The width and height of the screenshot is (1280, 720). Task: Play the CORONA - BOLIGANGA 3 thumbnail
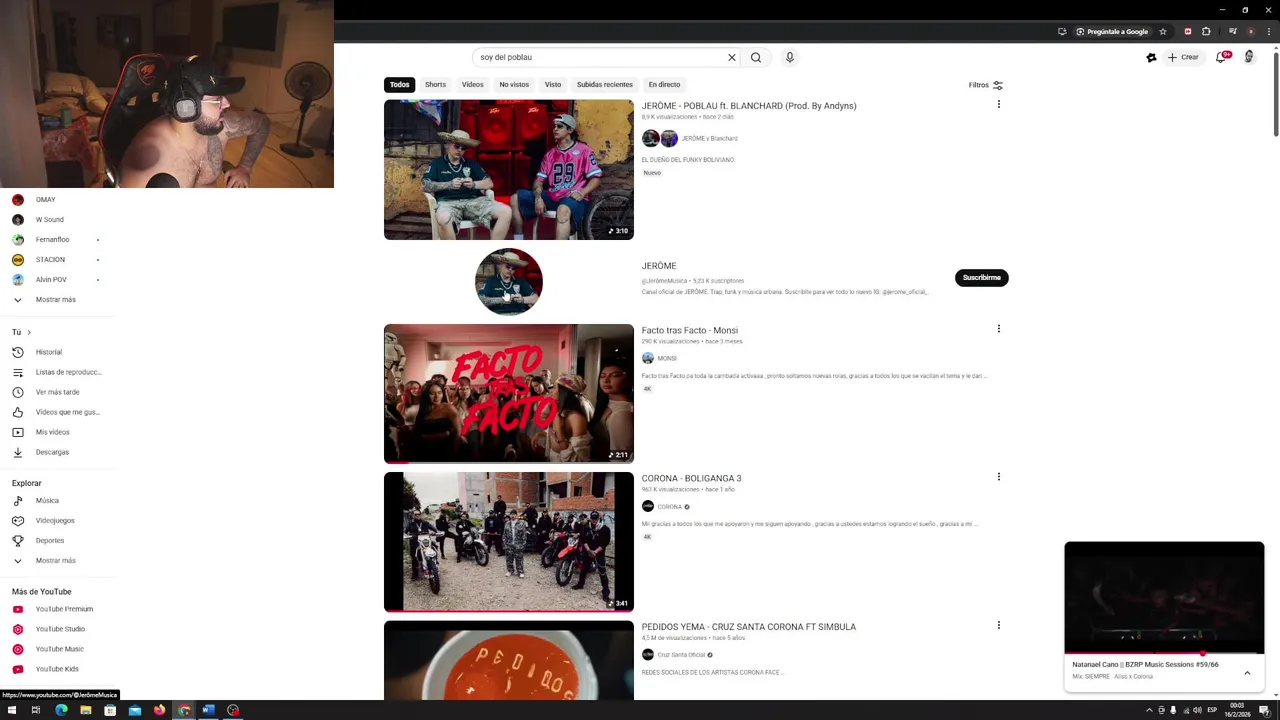(508, 541)
